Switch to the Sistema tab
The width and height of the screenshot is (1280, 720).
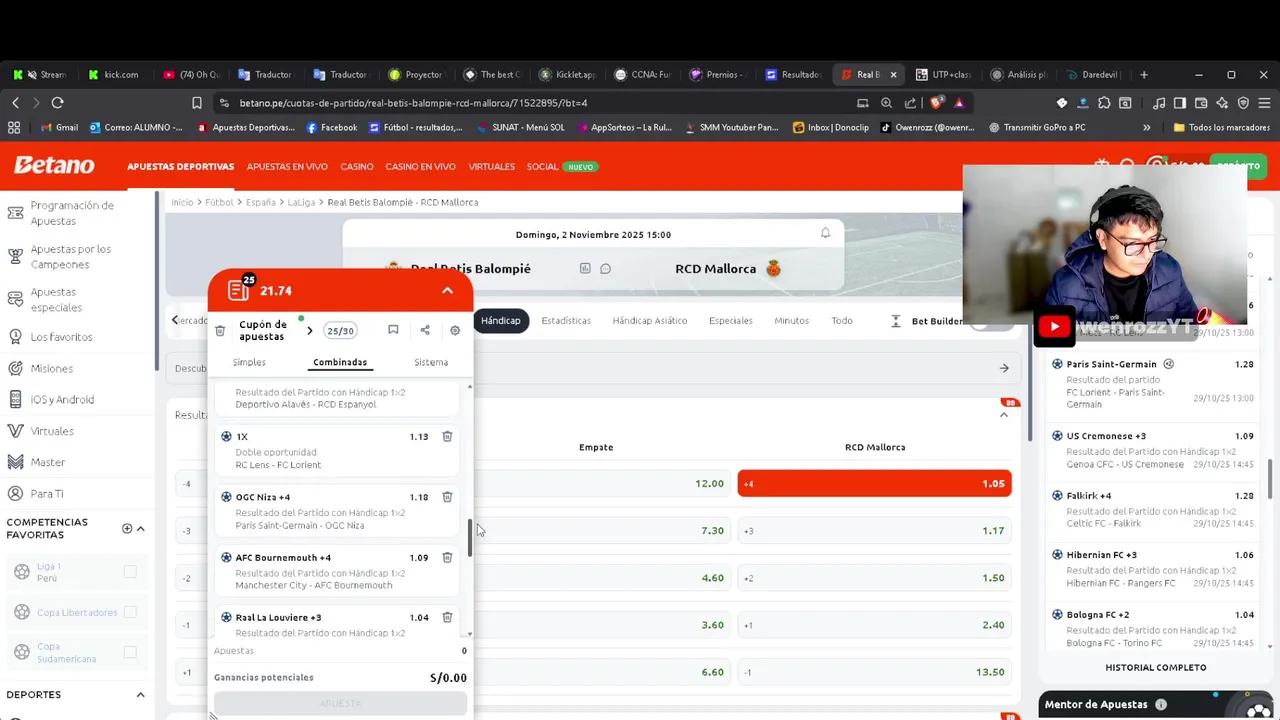(431, 362)
